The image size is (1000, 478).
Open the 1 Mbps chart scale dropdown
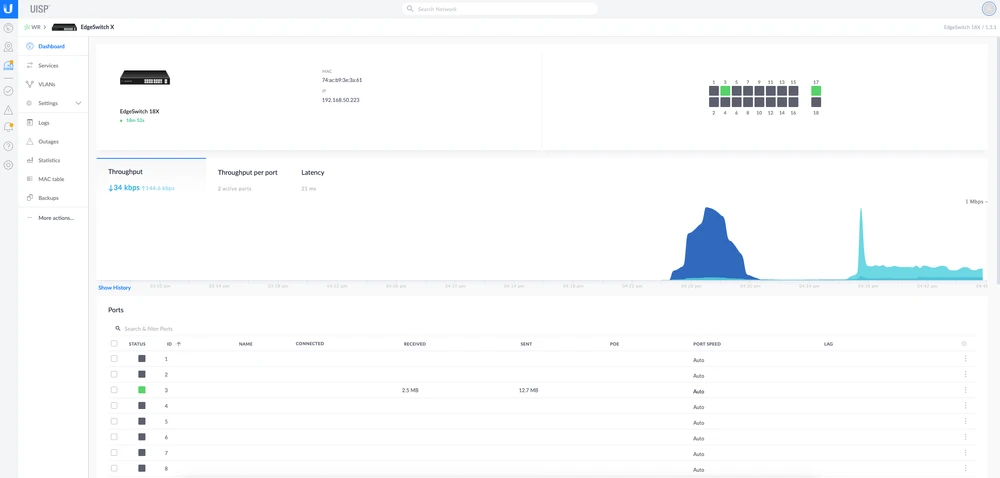pyautogui.click(x=976, y=202)
